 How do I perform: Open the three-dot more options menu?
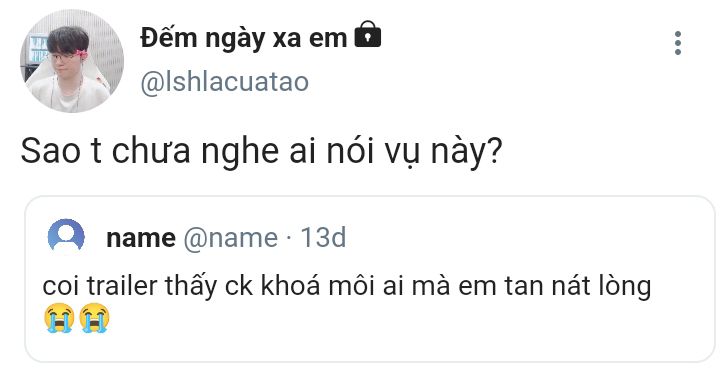[678, 43]
